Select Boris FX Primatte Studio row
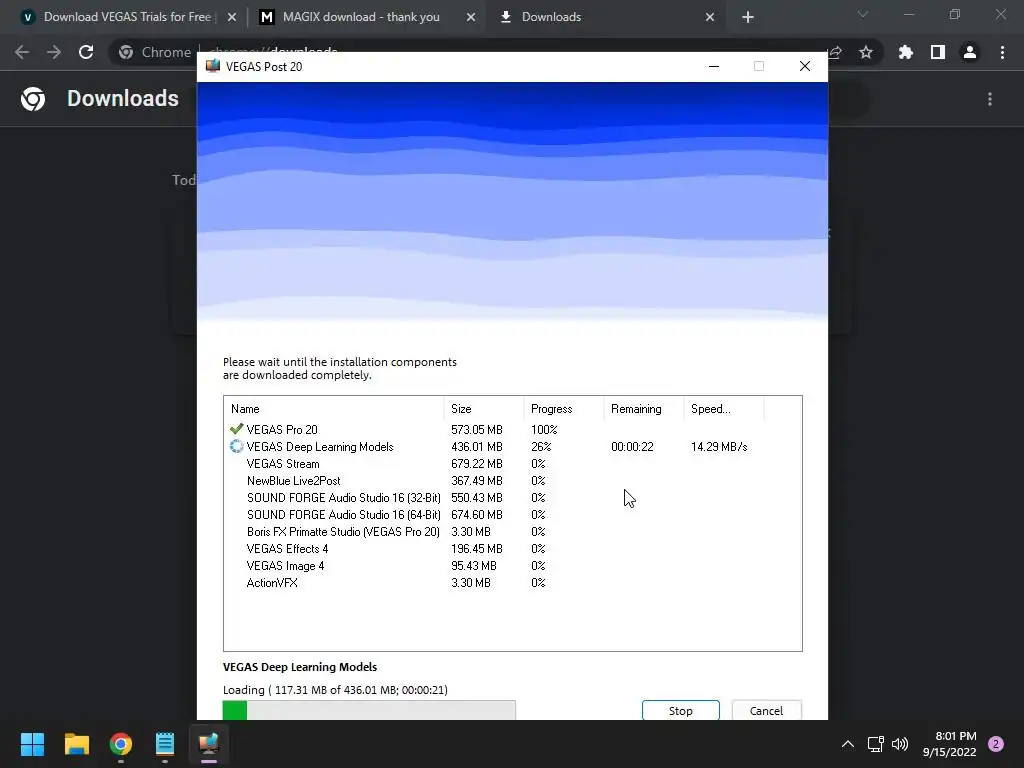 [x=512, y=532]
